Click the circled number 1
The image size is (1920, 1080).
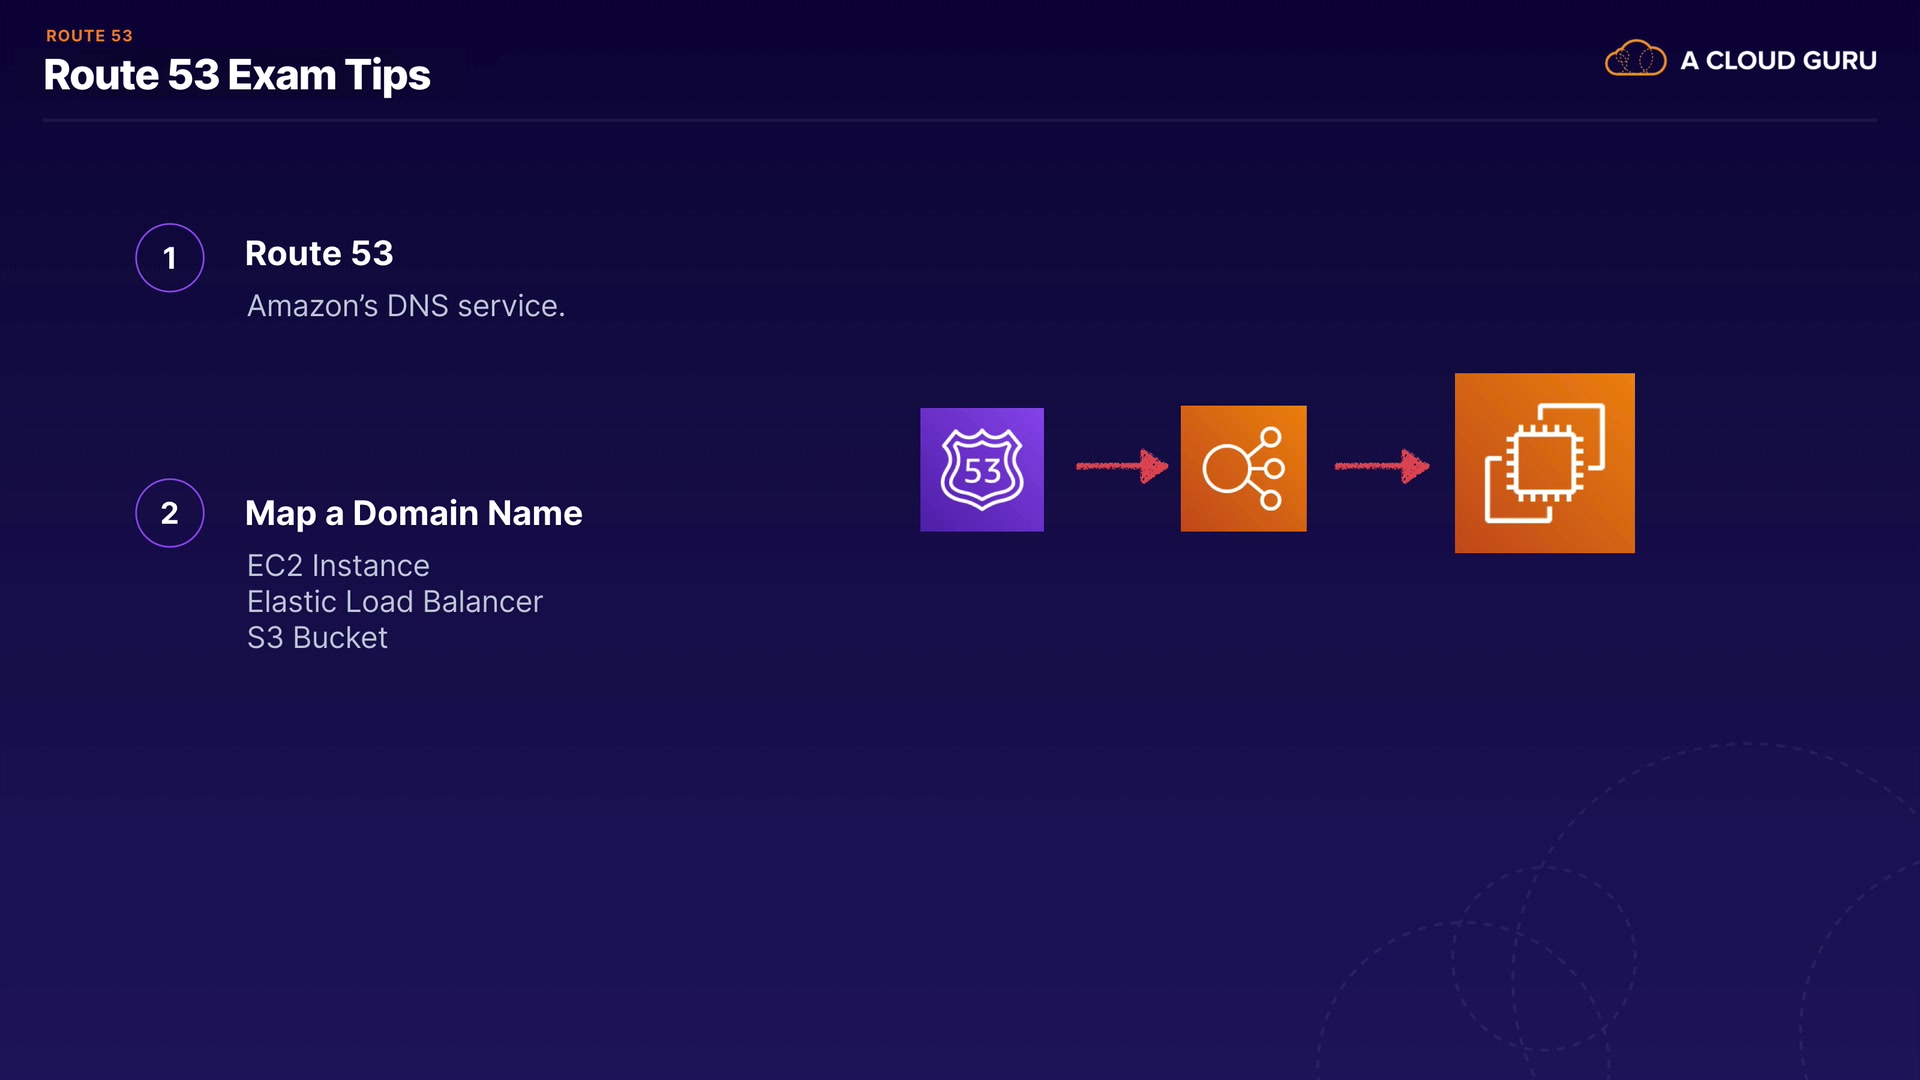[170, 258]
